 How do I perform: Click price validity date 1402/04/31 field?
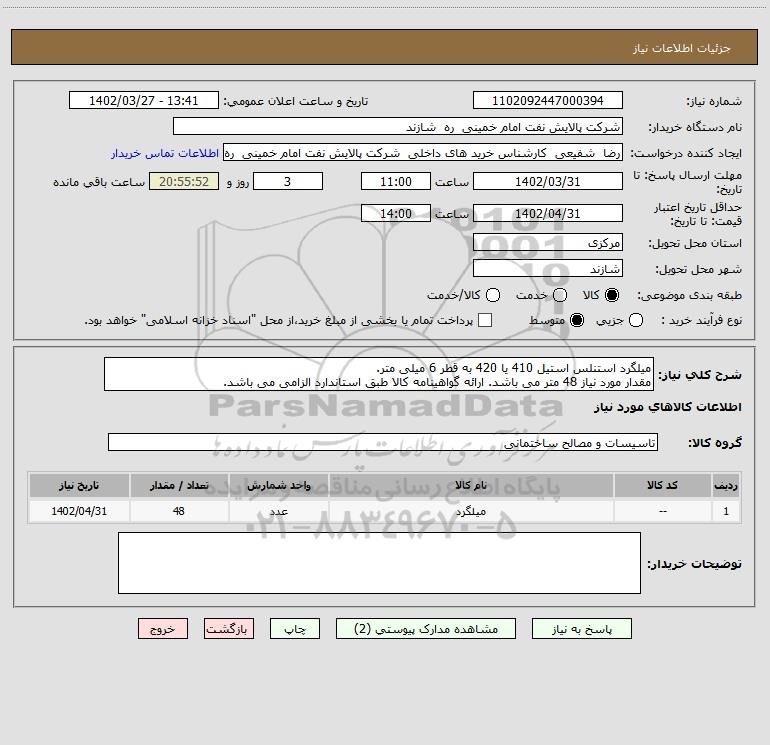tap(548, 214)
